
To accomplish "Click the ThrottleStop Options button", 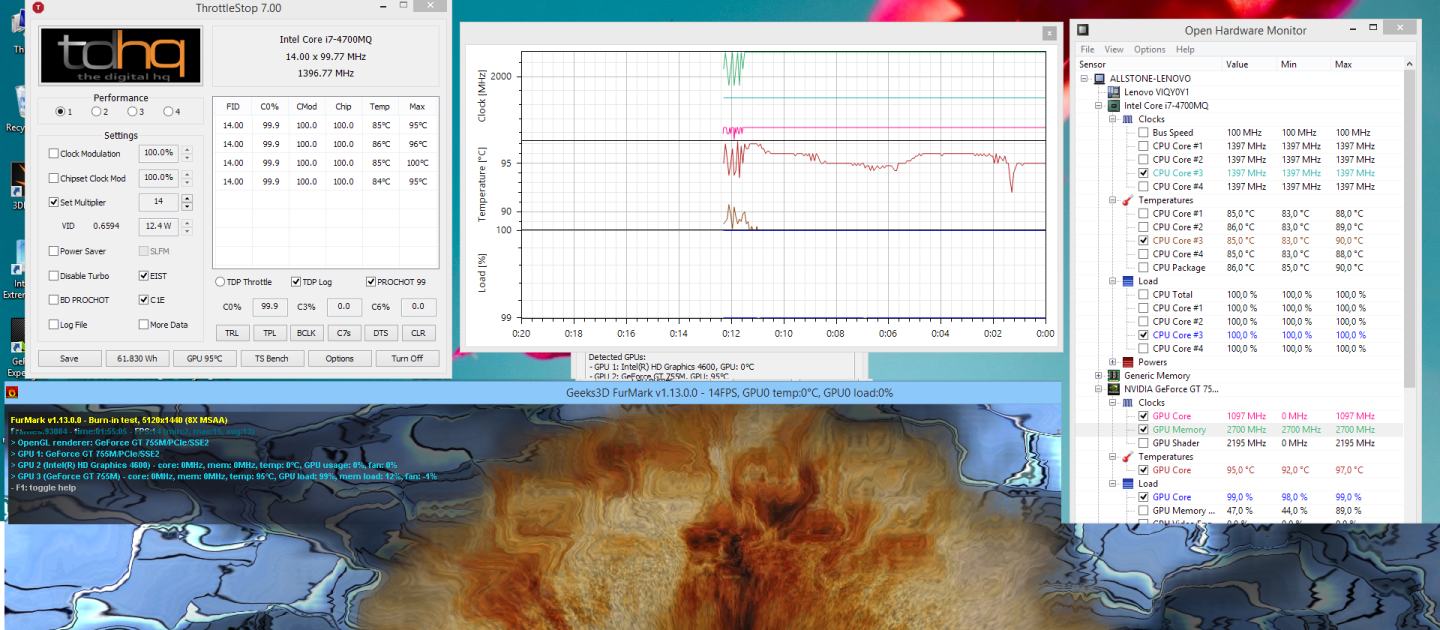I will (x=339, y=358).
